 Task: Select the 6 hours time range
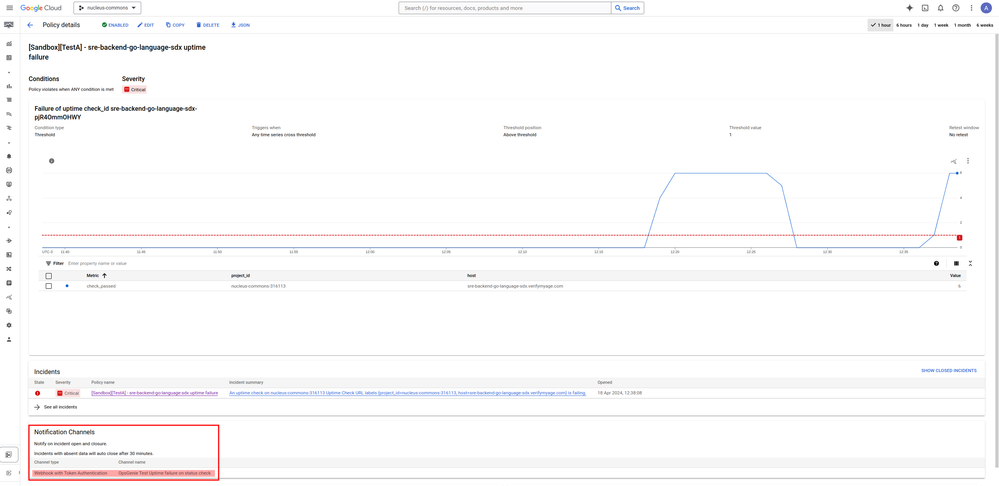pos(903,25)
